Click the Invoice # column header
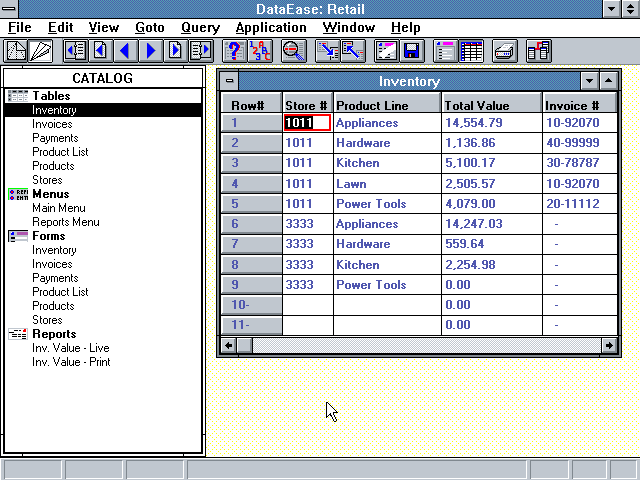Screen dimensions: 640x480 (579, 102)
